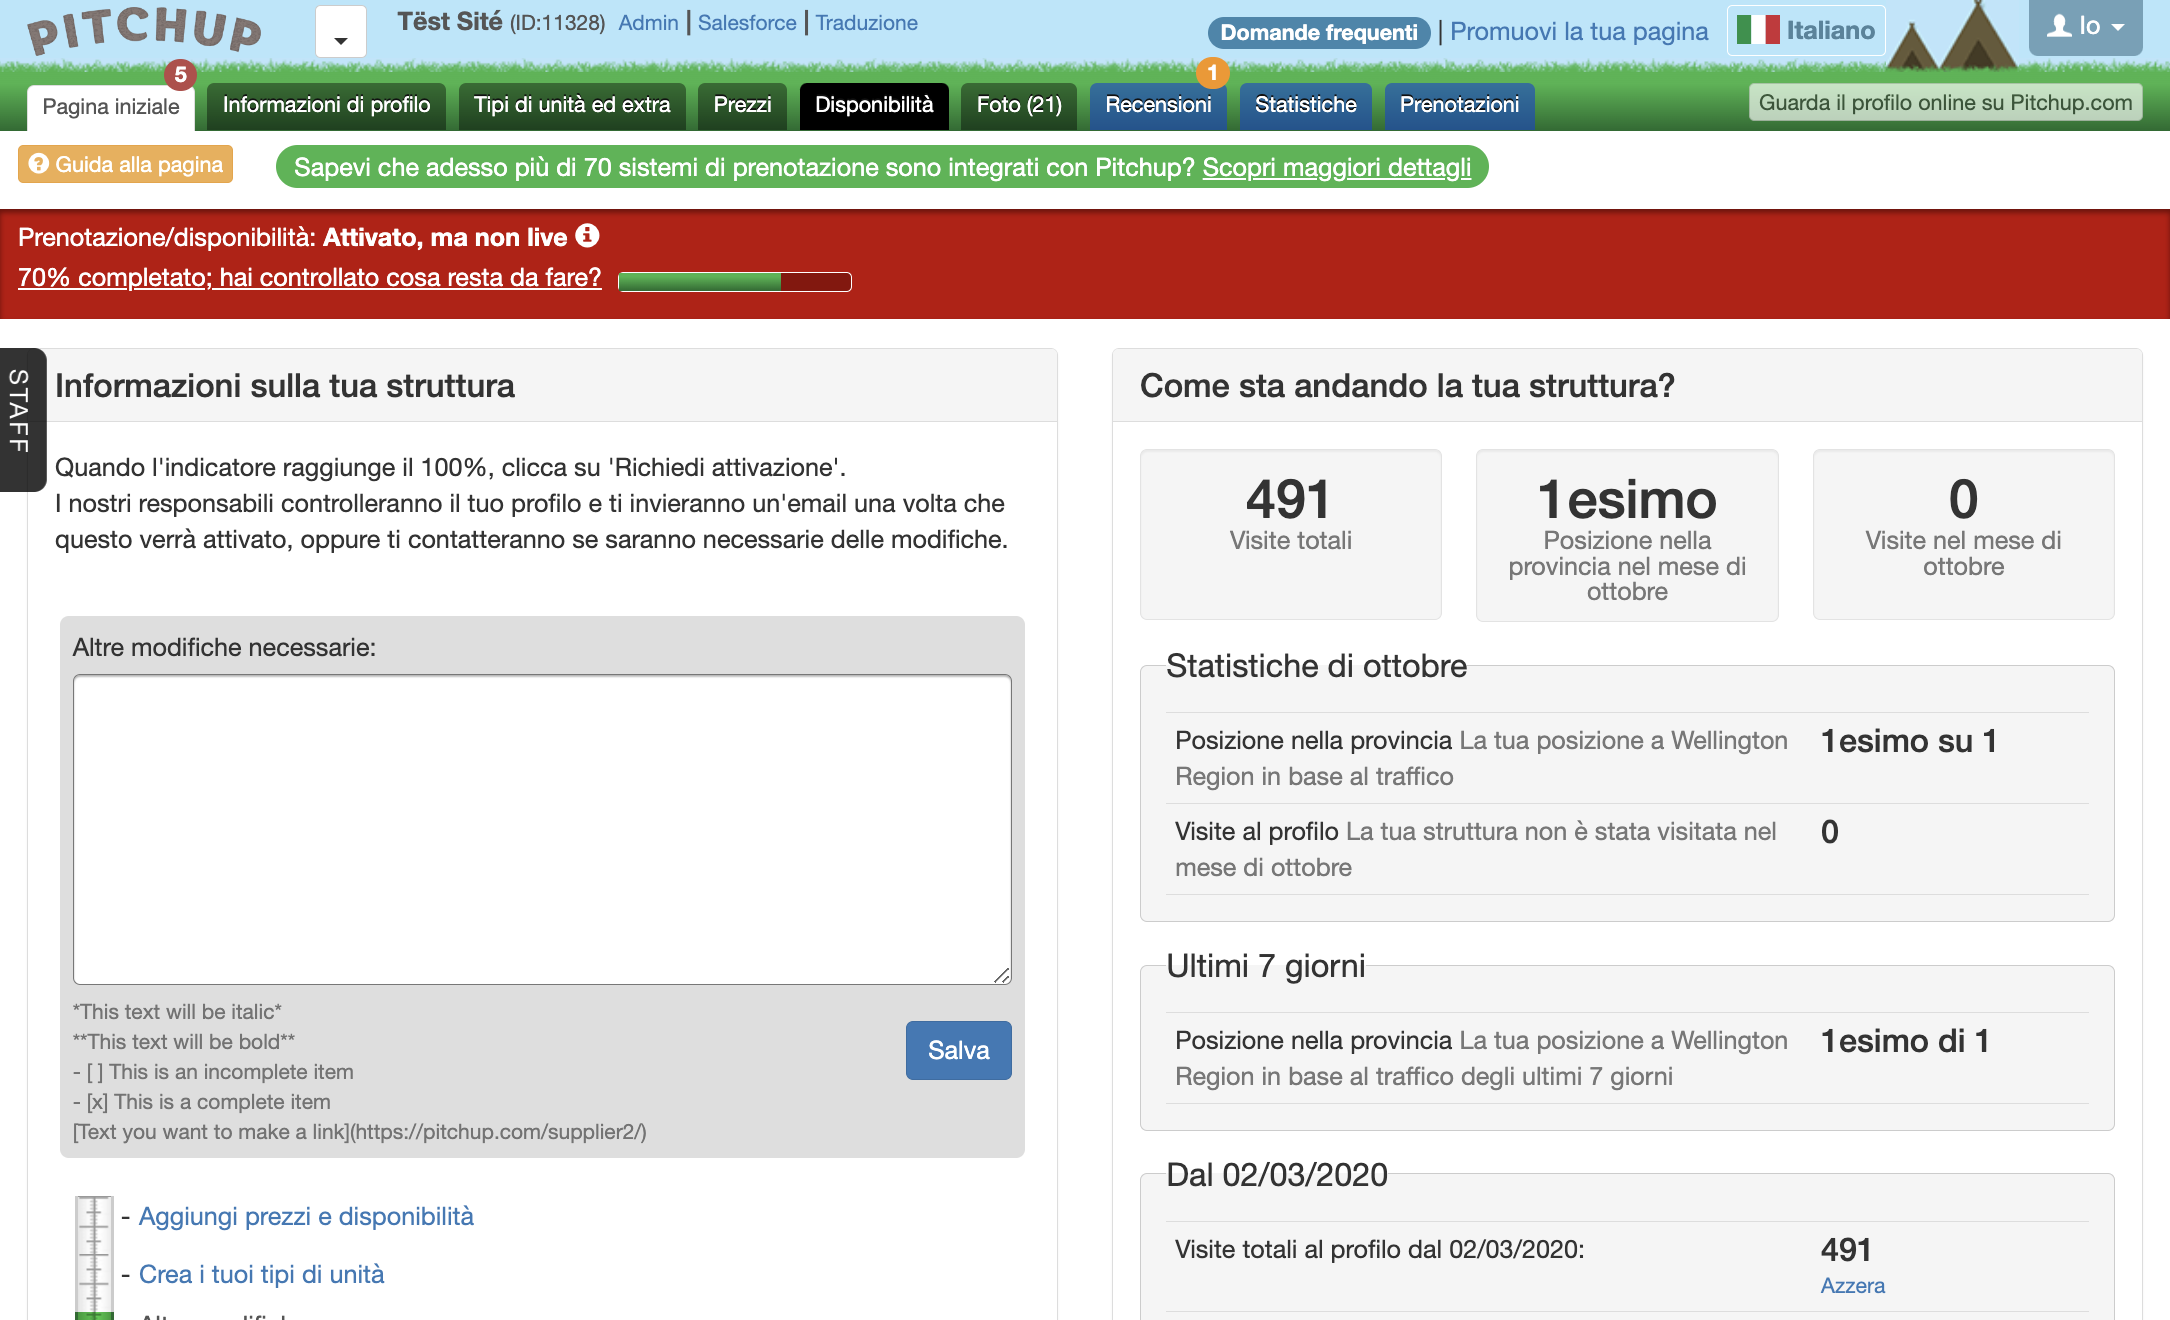Click the Domande frequenti button

pos(1319,32)
